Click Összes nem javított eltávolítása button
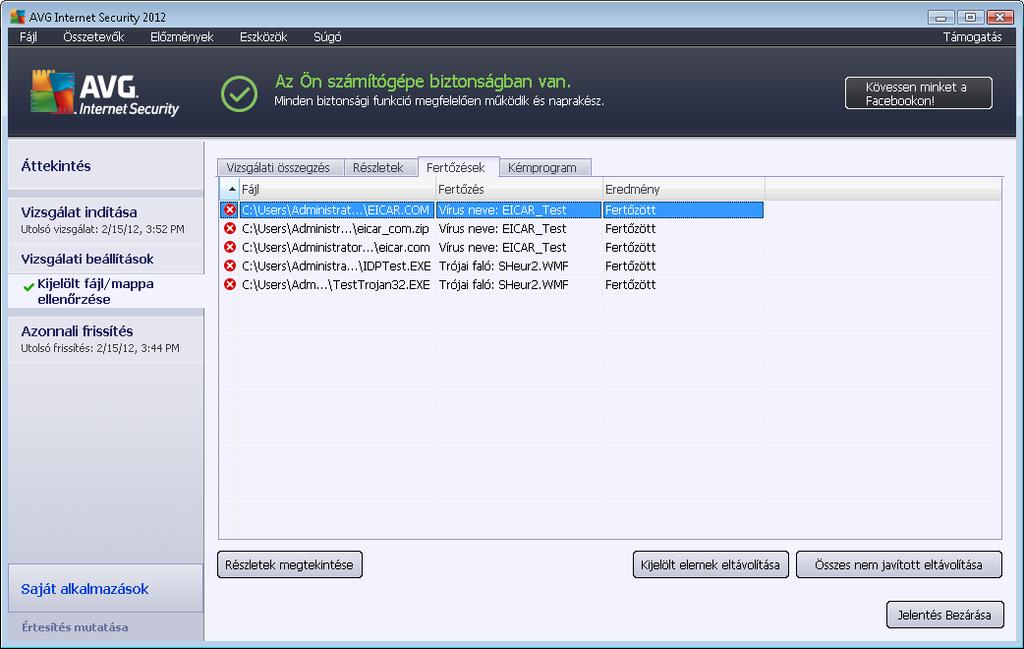This screenshot has width=1024, height=649. pyautogui.click(x=899, y=565)
